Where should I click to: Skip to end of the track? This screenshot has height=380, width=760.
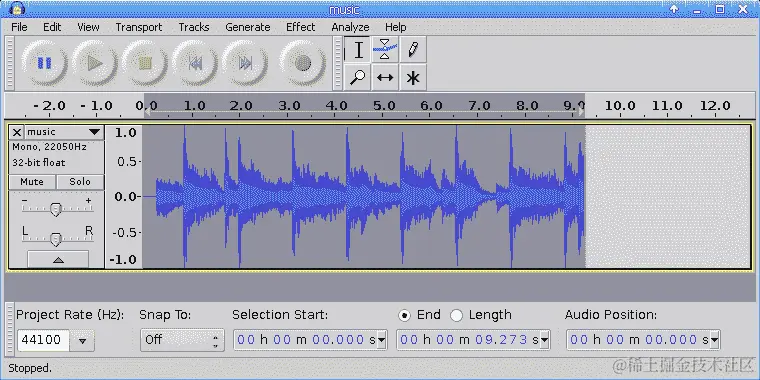pos(246,63)
